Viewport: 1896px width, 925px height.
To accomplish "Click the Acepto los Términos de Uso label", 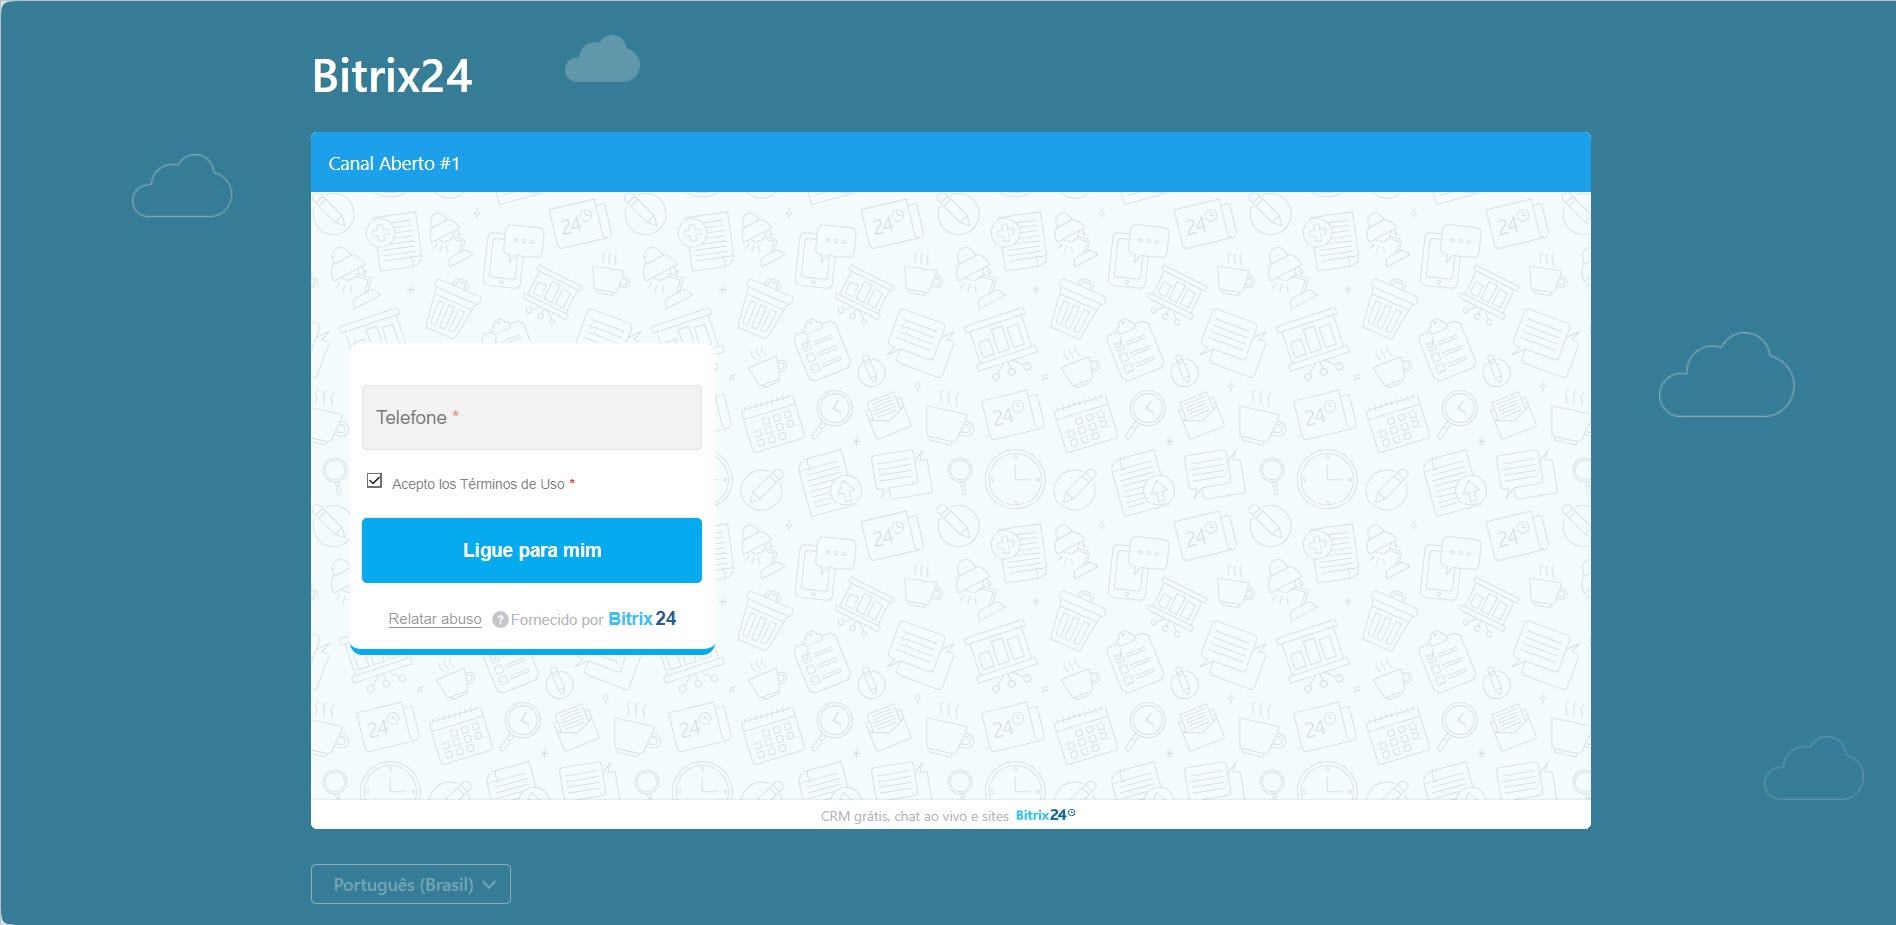I will (x=478, y=484).
